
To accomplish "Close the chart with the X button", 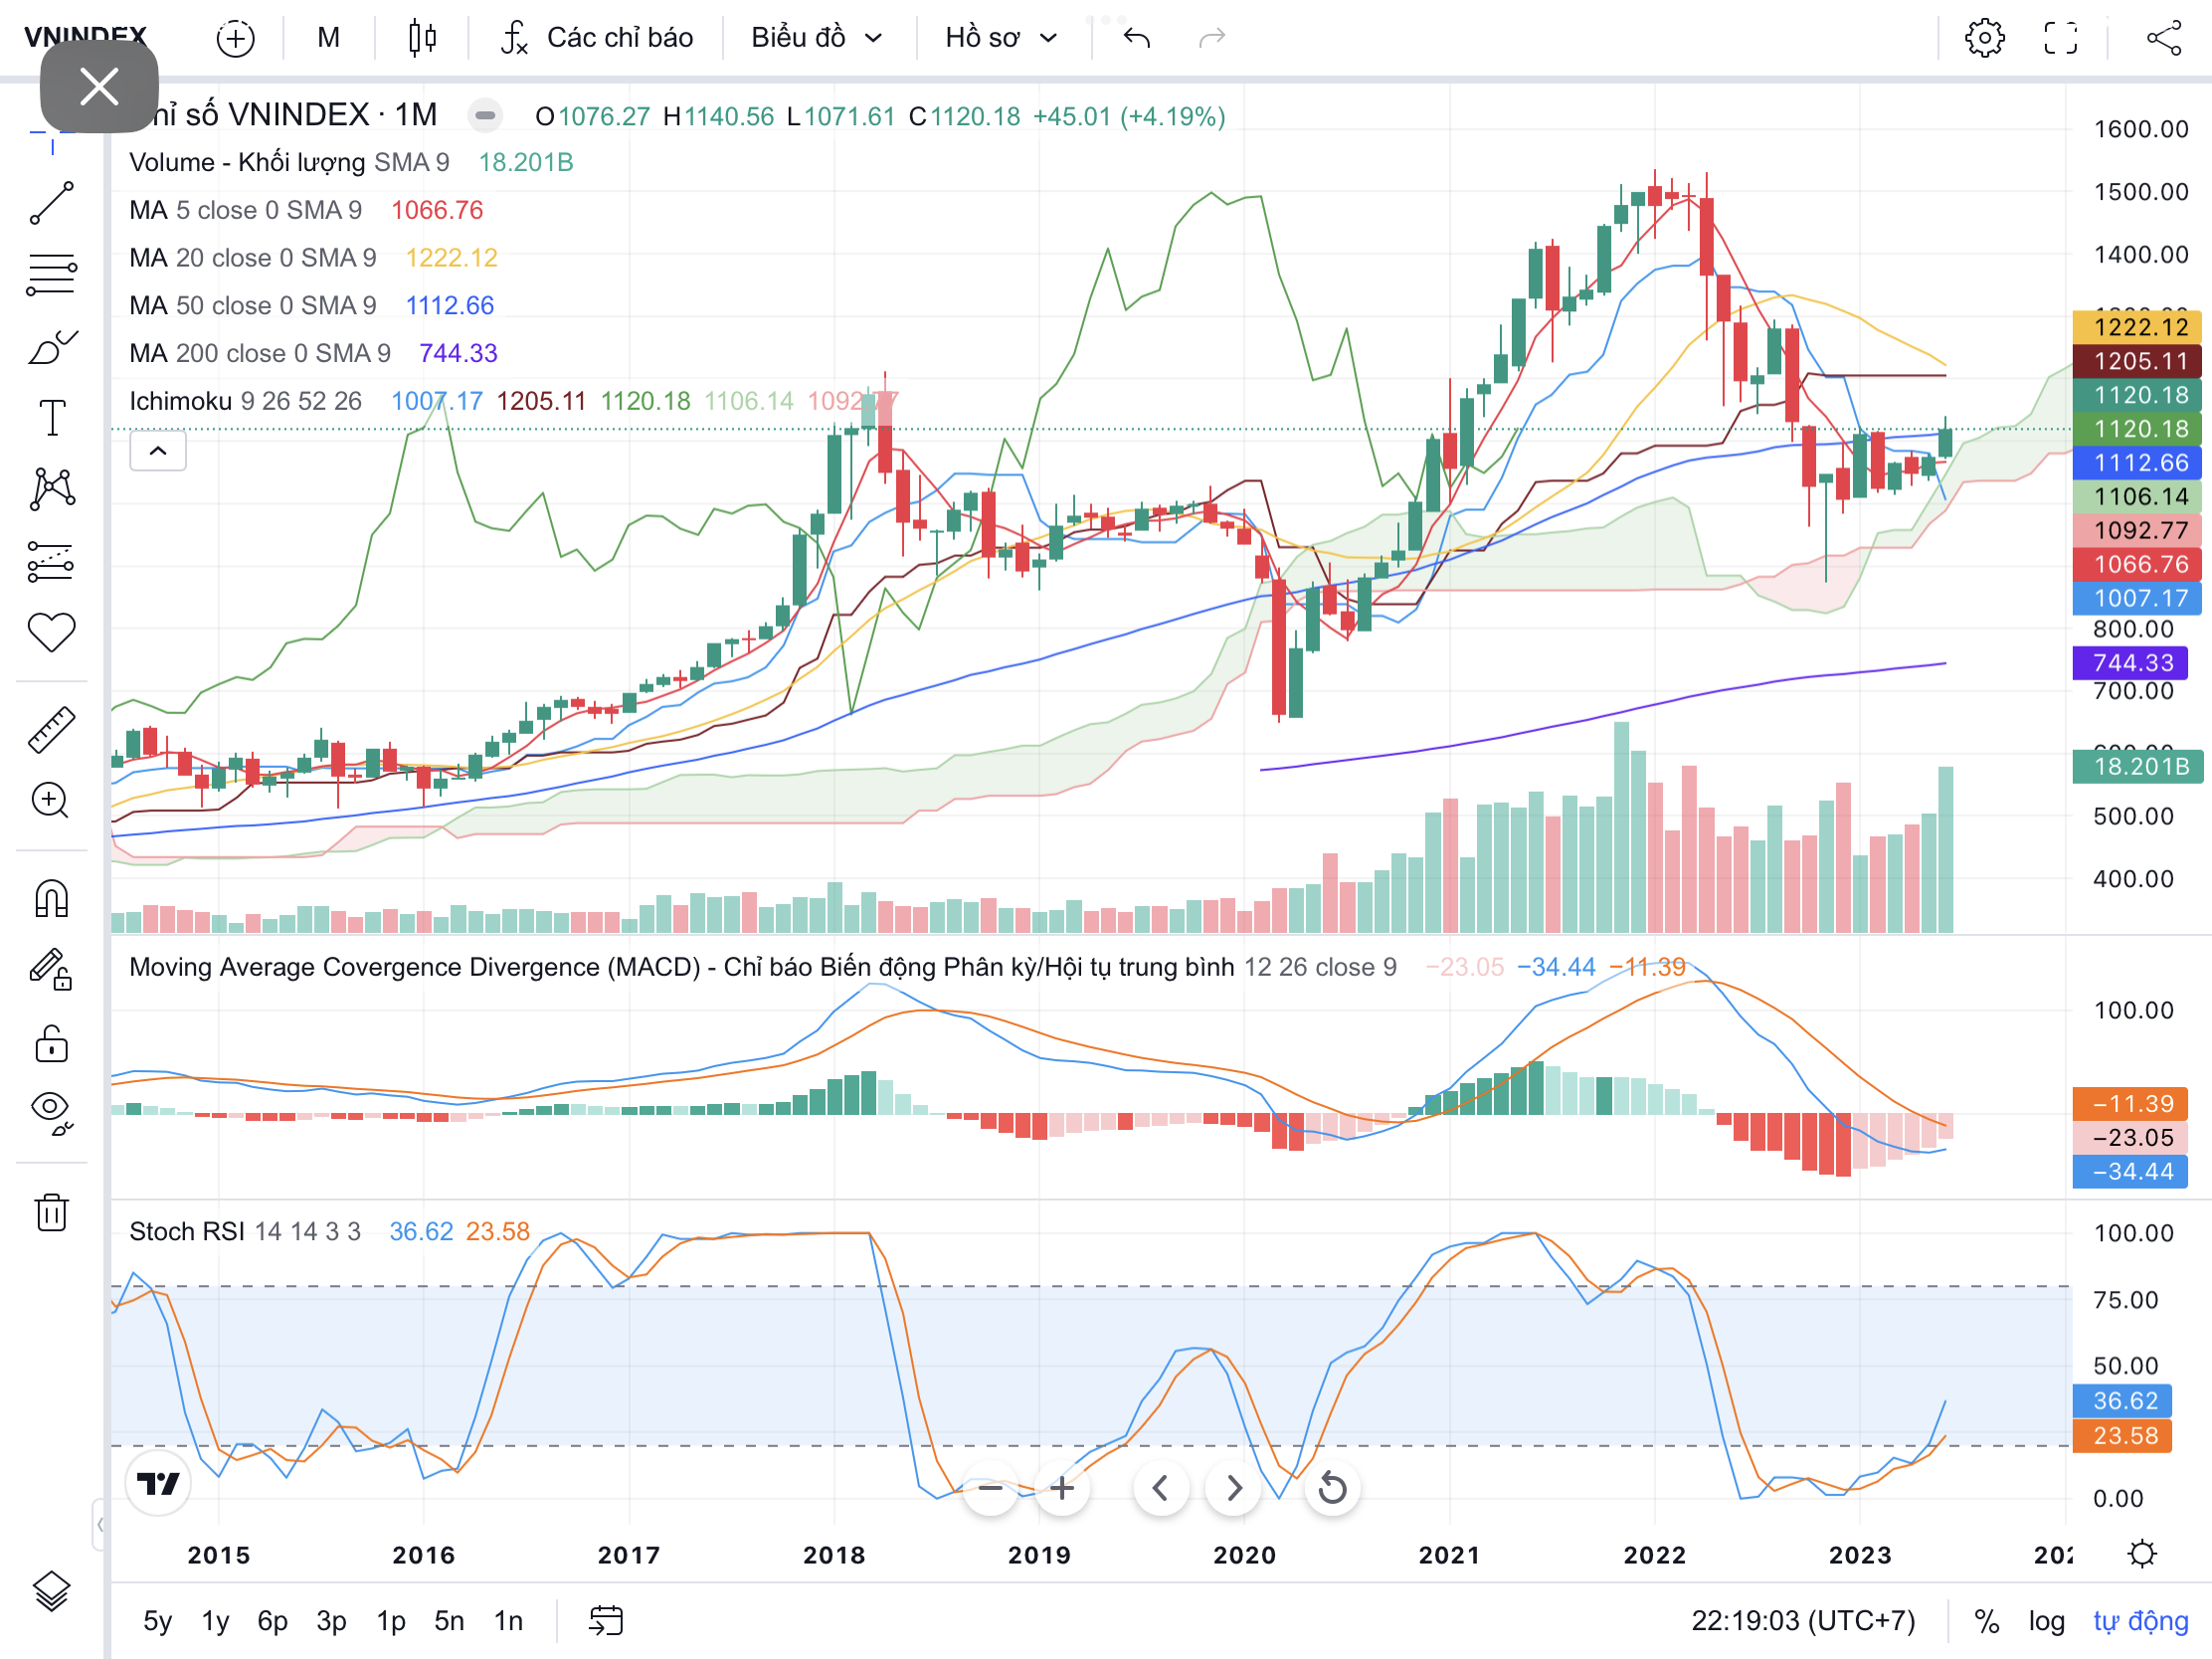I will click(99, 86).
